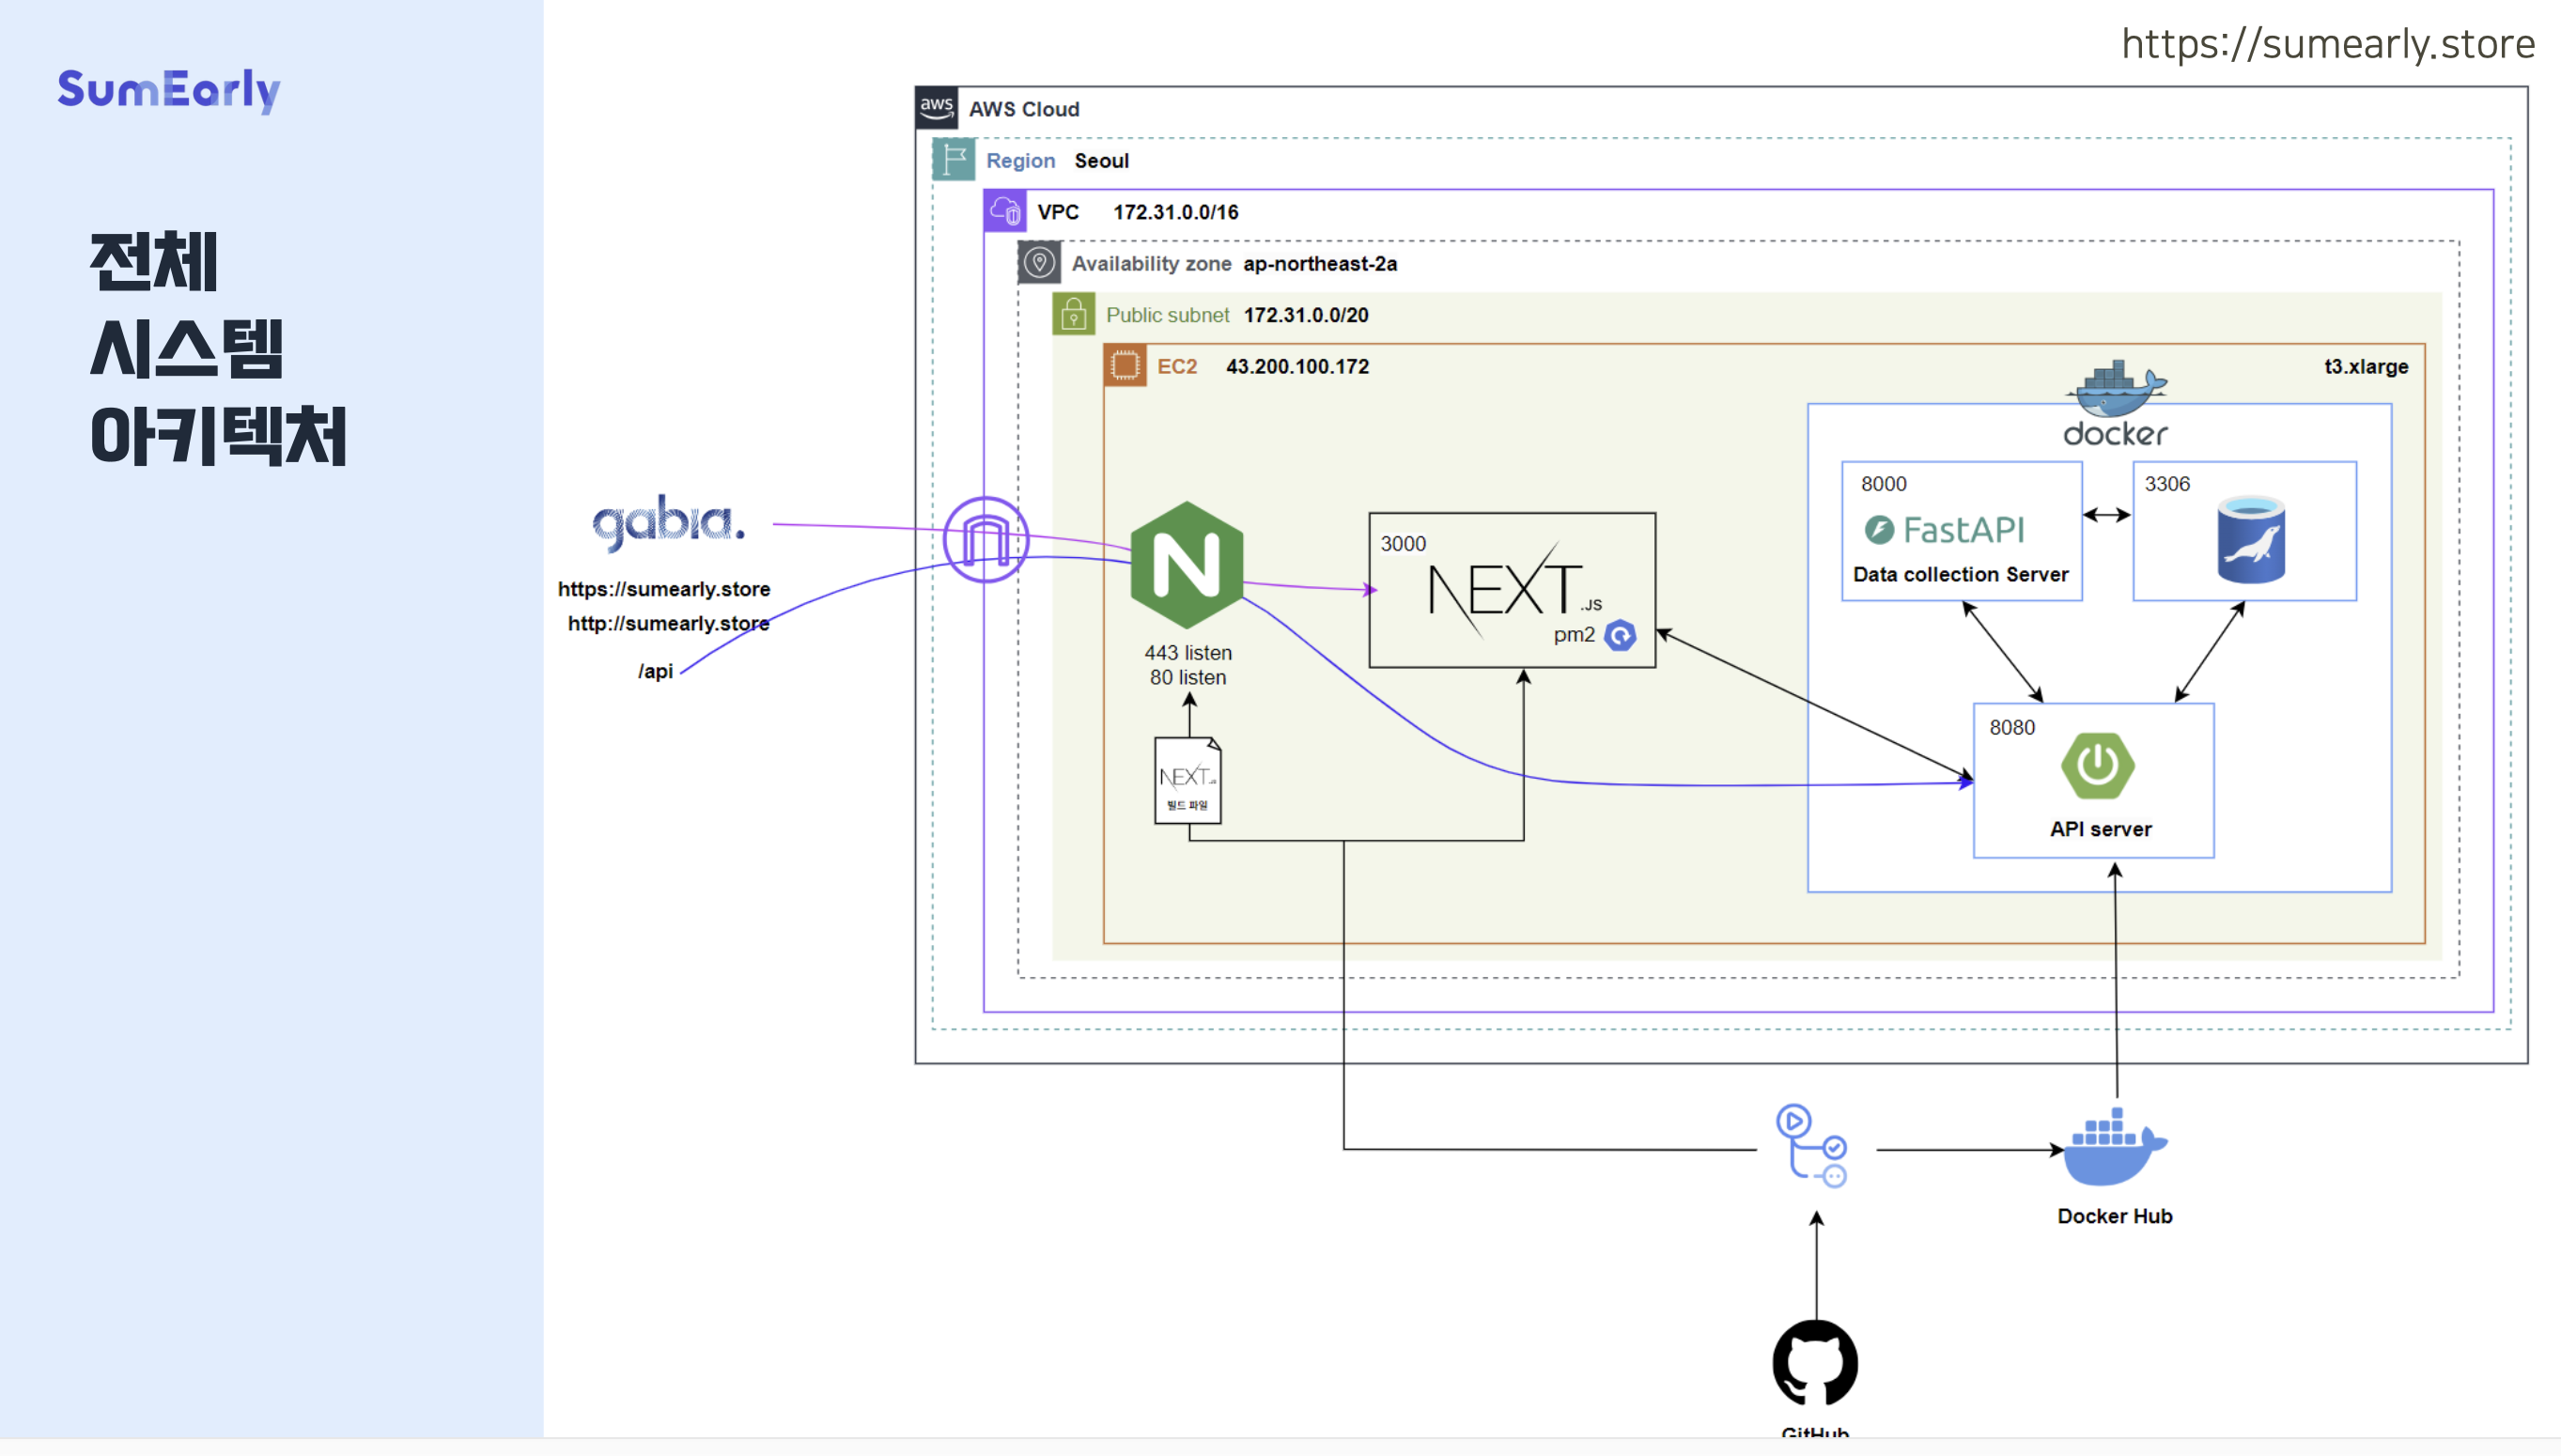Select the VPC cloud icon
This screenshot has height=1456, width=2561.
[1004, 211]
